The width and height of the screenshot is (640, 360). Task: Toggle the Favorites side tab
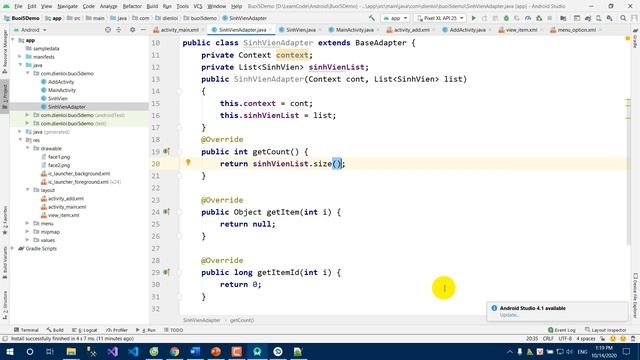pos(5,220)
